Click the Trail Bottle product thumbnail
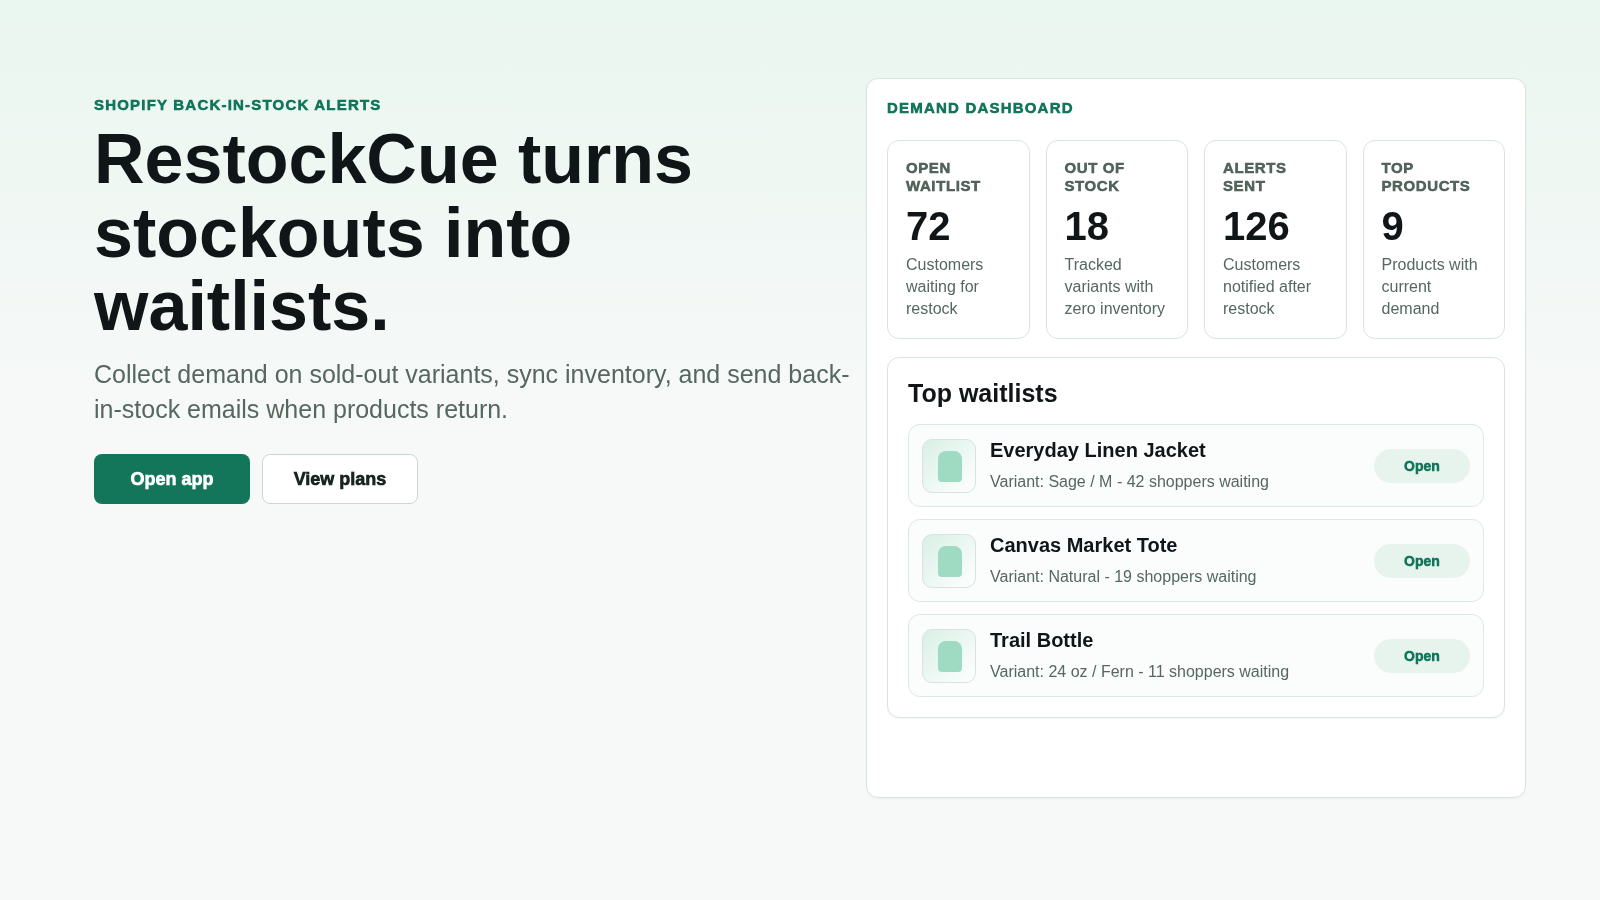1600x900 pixels. coord(949,656)
